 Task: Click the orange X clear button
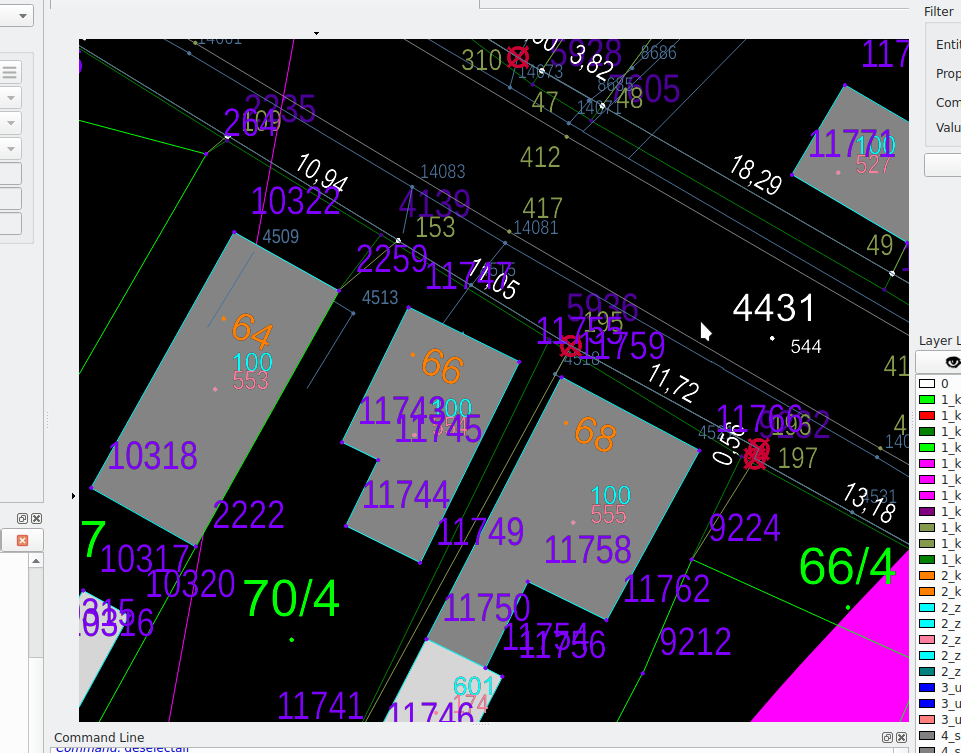click(22, 540)
